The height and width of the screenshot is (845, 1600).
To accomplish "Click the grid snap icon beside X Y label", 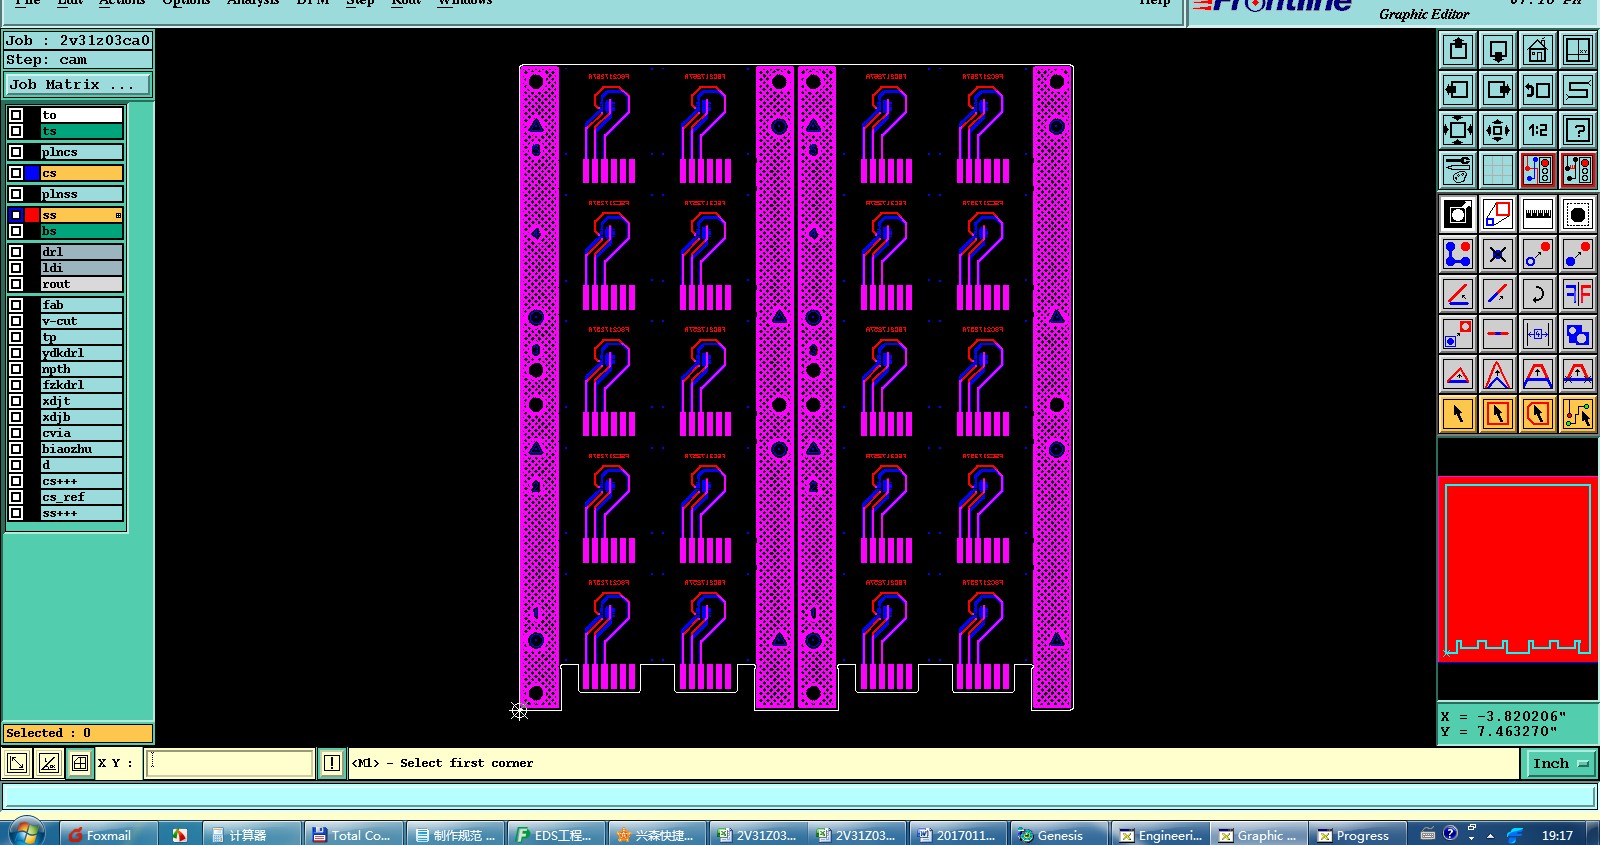I will (79, 763).
